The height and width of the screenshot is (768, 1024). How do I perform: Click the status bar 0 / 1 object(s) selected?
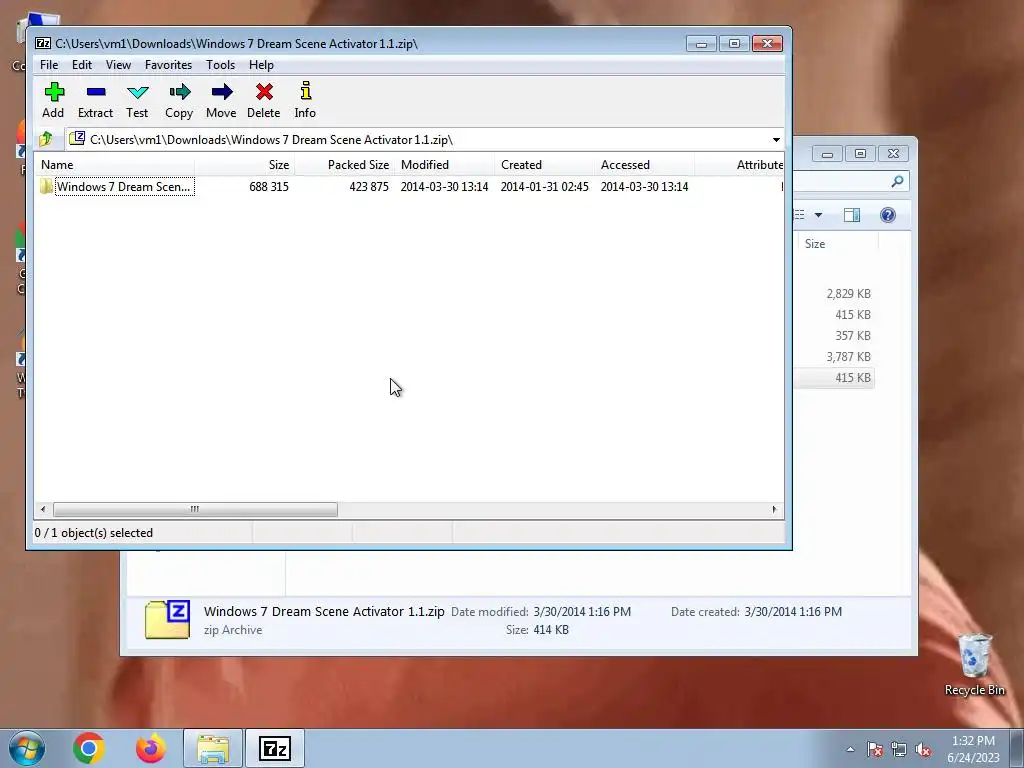(x=93, y=532)
